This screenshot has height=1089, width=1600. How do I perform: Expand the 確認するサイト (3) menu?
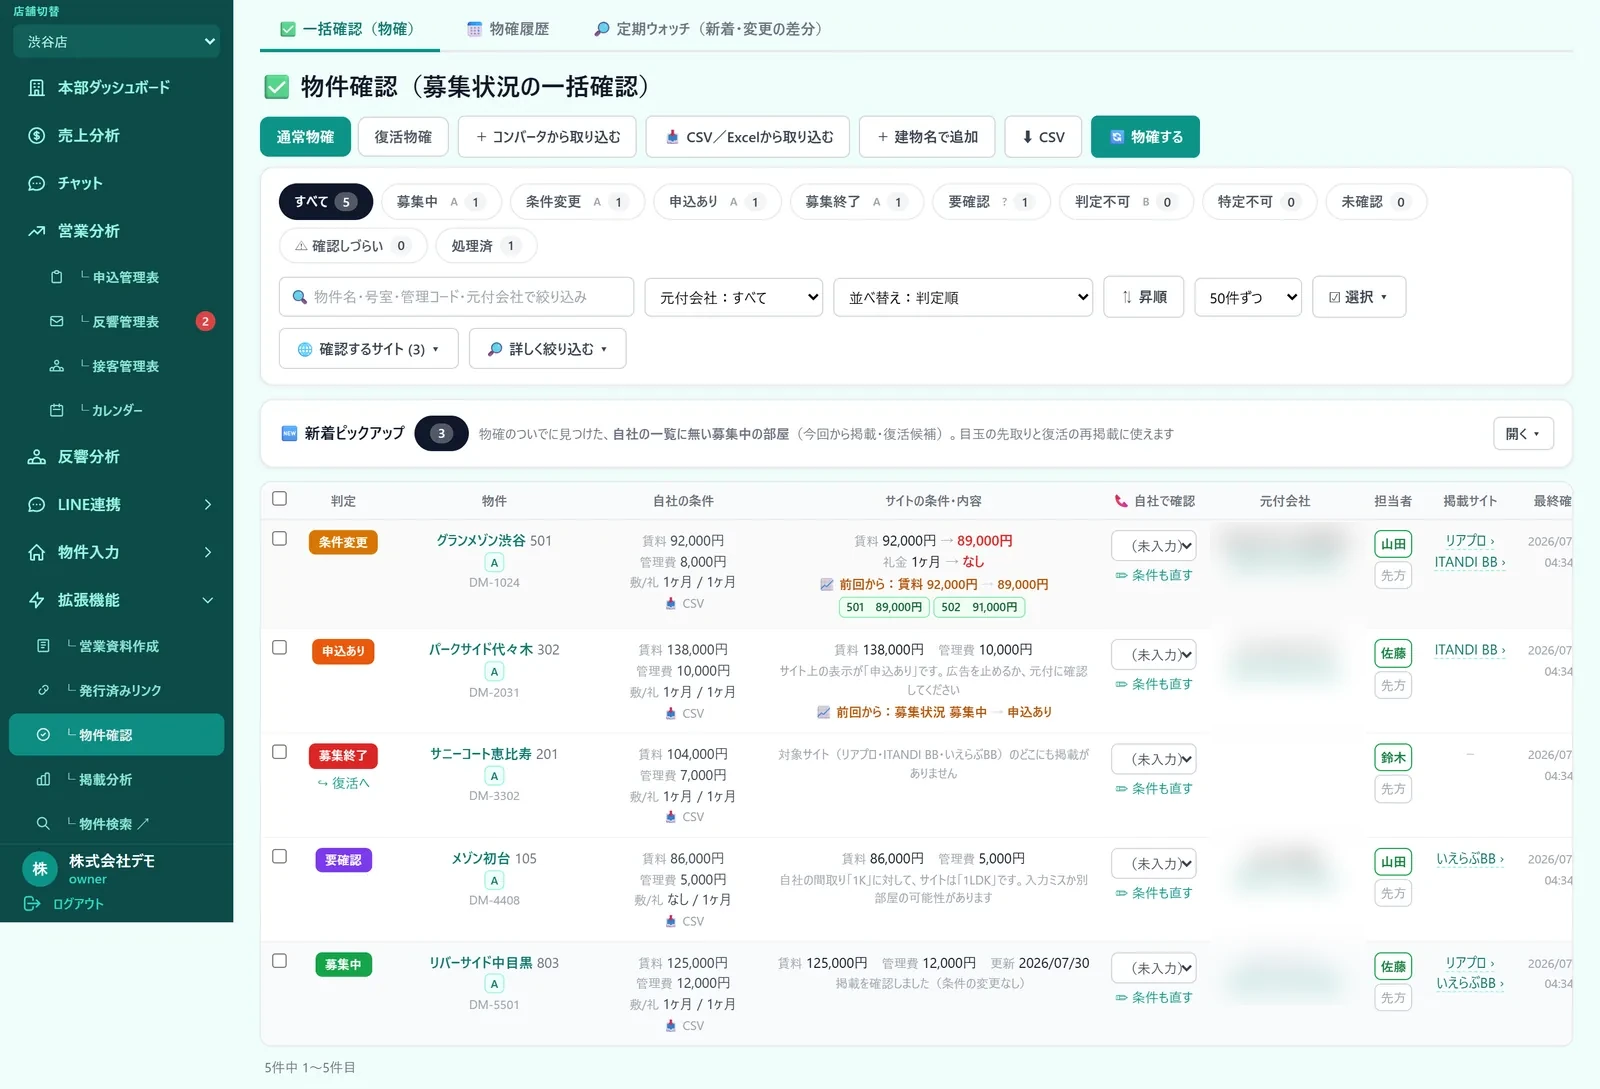pyautogui.click(x=369, y=349)
